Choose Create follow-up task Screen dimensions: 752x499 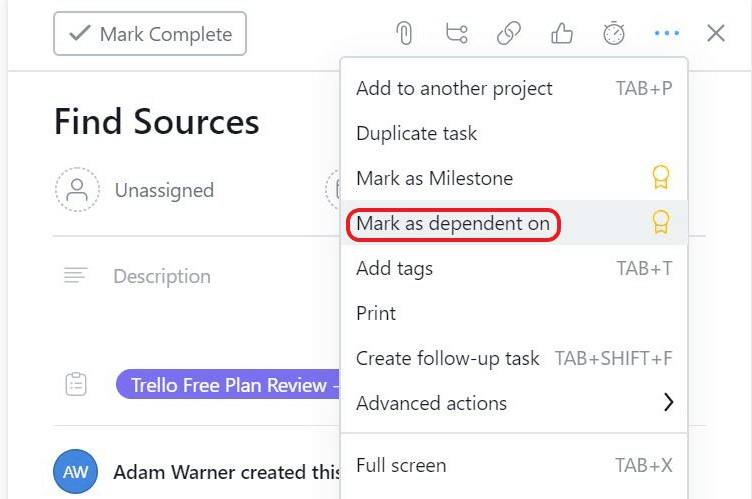(x=448, y=358)
